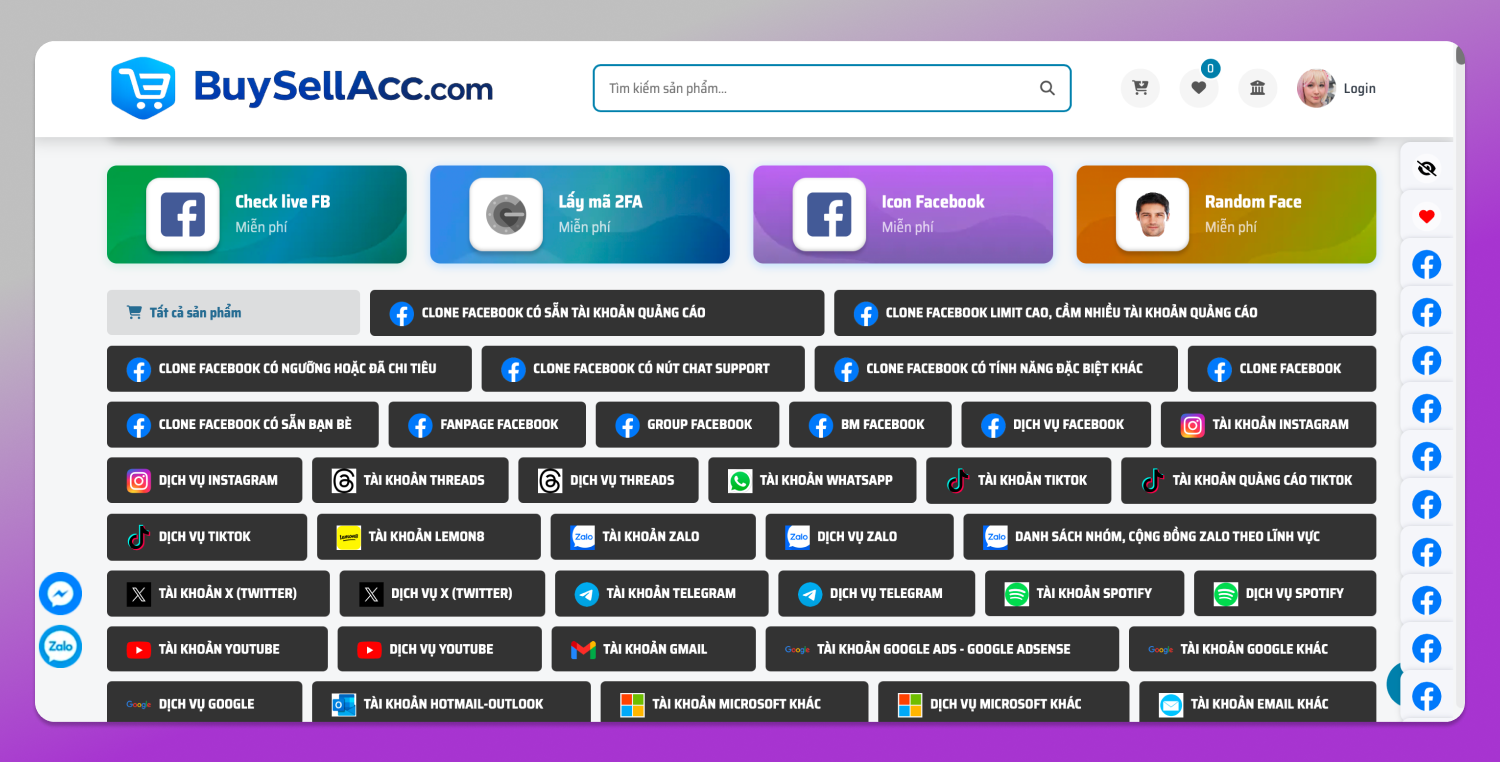Toggle the crossed-eye visibility icon in sidebar
This screenshot has width=1500, height=762.
click(x=1427, y=168)
